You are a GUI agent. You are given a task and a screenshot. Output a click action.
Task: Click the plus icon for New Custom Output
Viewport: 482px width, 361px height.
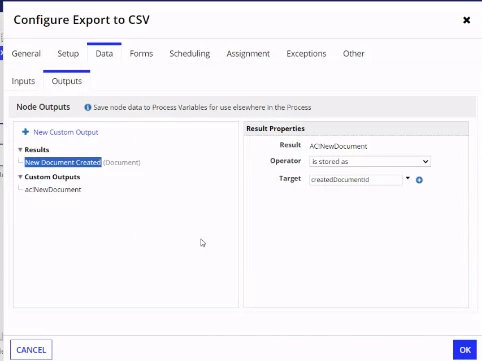pyautogui.click(x=25, y=132)
